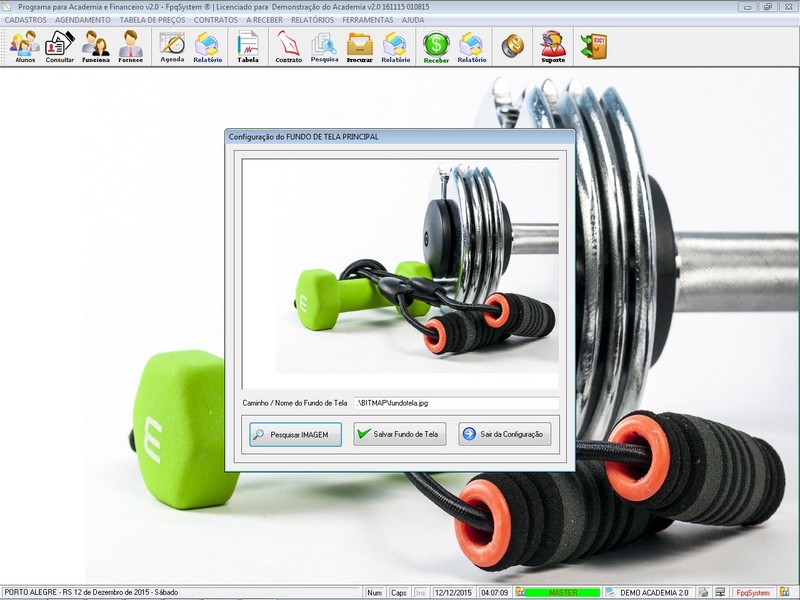The width and height of the screenshot is (800, 600).
Task: Click the Ins indicator in status bar
Action: (420, 592)
